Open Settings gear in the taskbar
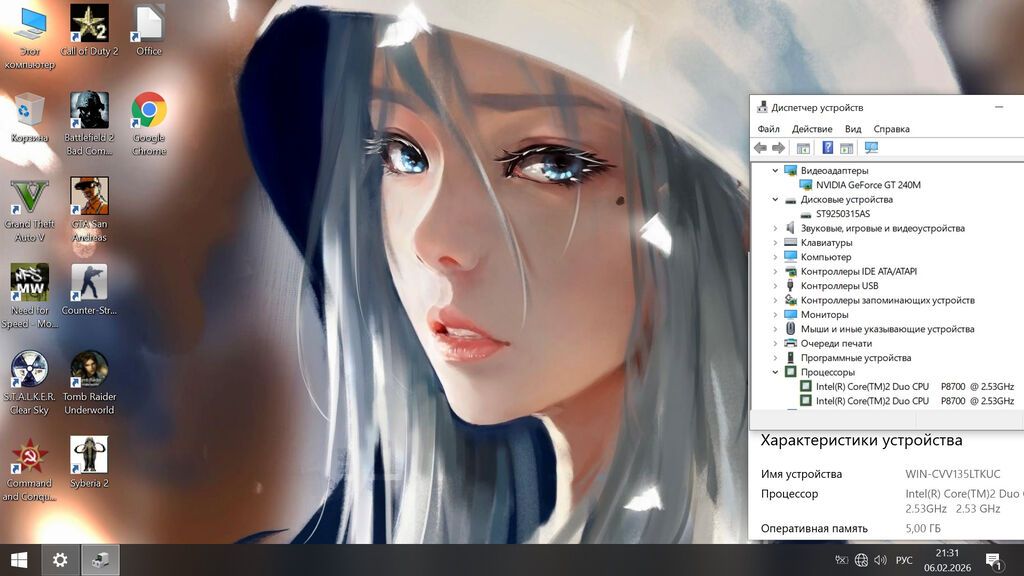 click(x=59, y=560)
